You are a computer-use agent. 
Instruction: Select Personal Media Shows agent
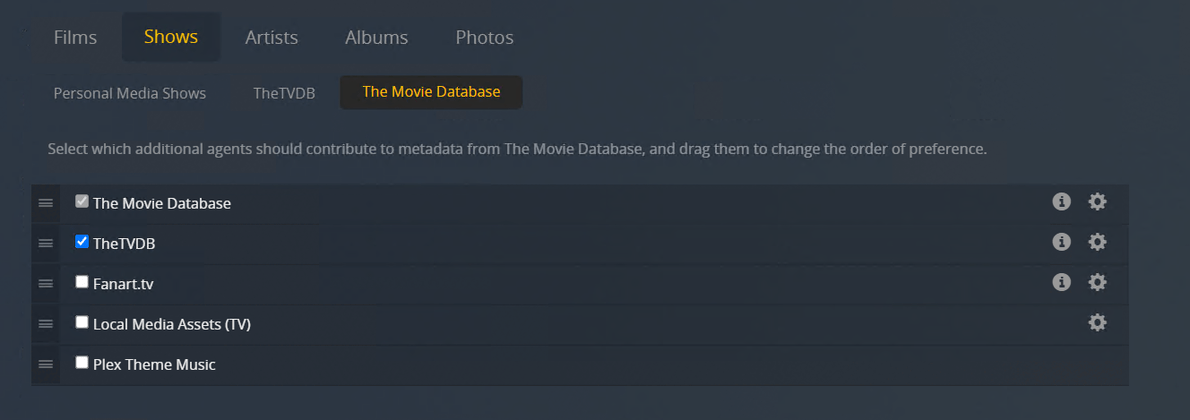click(130, 93)
